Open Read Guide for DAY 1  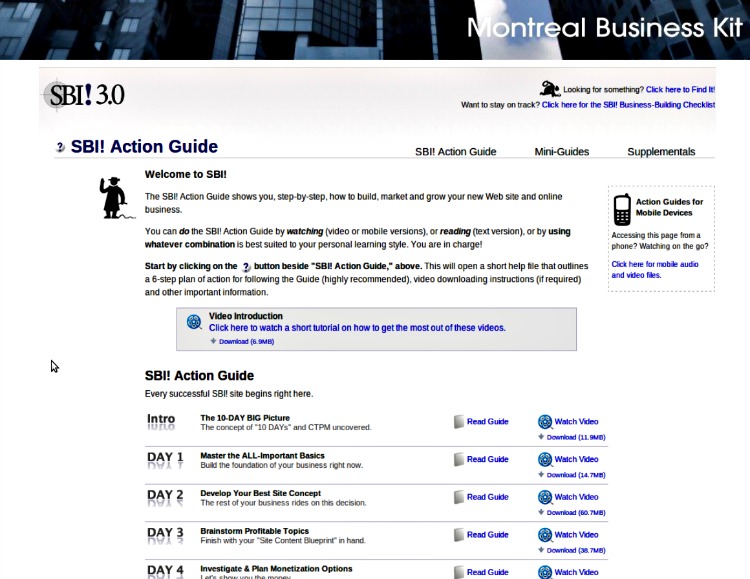point(487,459)
